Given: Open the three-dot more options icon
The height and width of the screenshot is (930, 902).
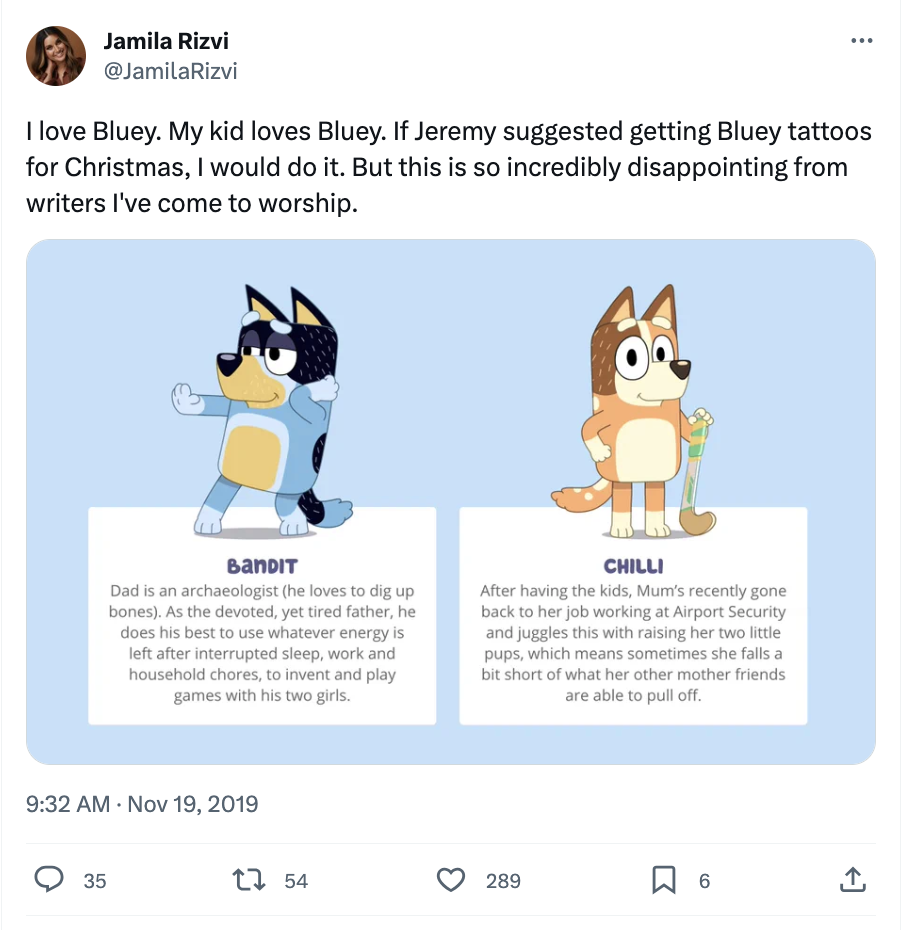Looking at the screenshot, I should tap(861, 40).
